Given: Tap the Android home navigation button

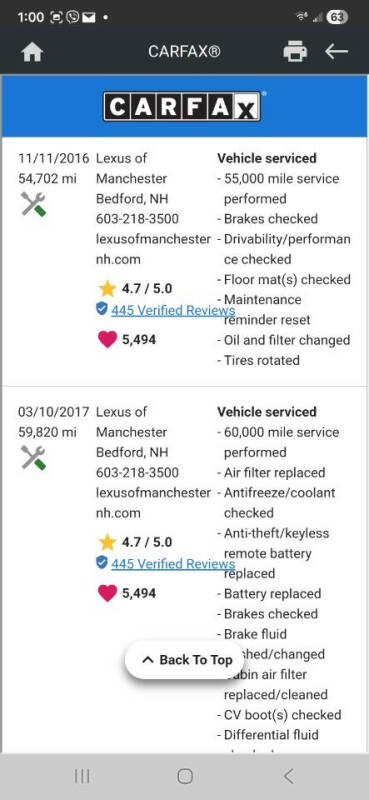Looking at the screenshot, I should (x=185, y=777).
